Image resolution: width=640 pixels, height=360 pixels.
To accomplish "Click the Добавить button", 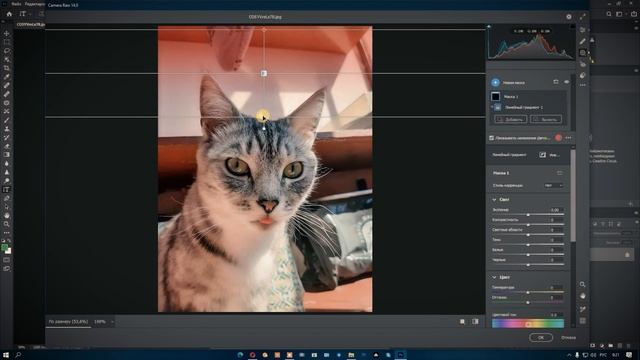I will pos(510,119).
